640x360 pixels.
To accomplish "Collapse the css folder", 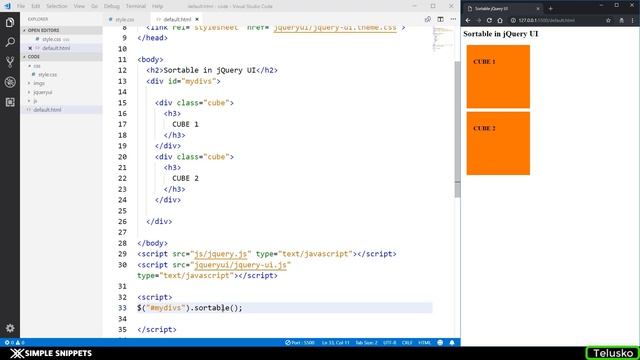I will pos(29,66).
